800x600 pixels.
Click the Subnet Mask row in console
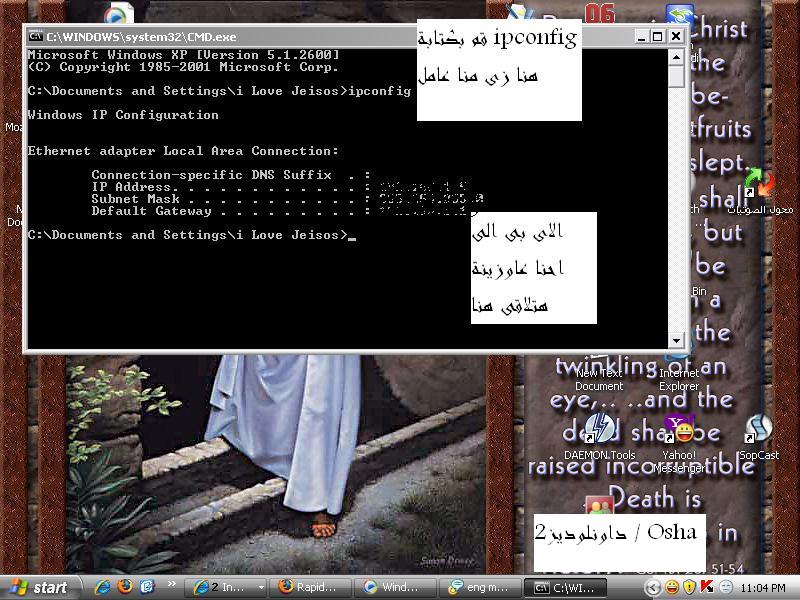click(x=287, y=199)
